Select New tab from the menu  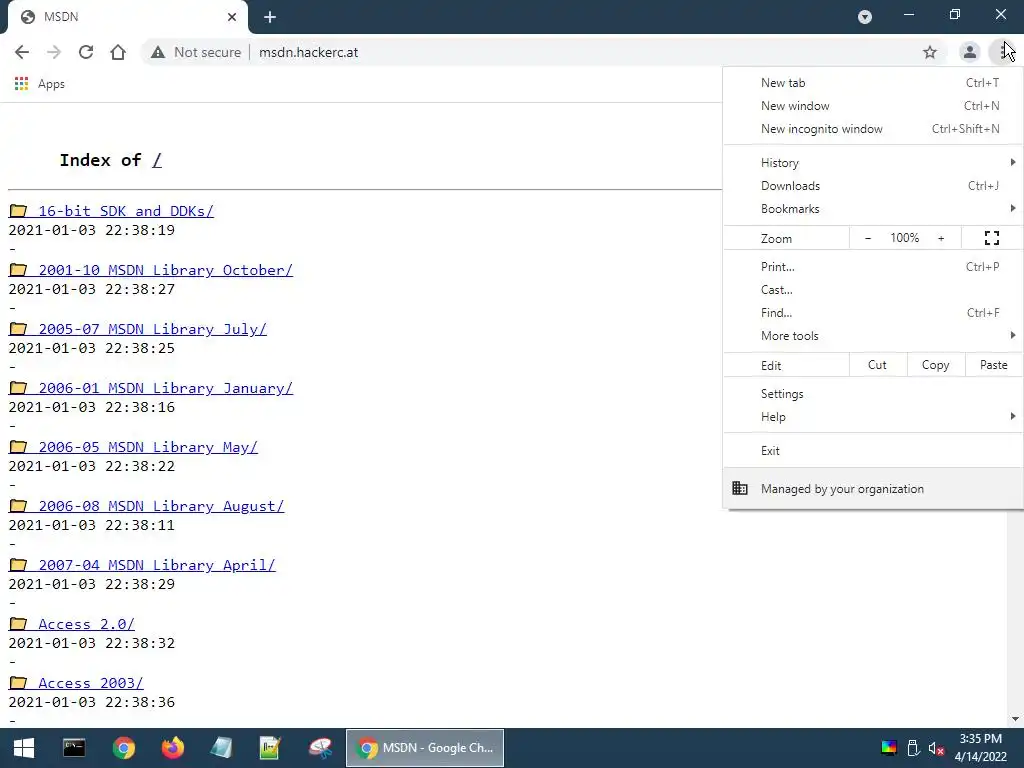tap(873, 83)
